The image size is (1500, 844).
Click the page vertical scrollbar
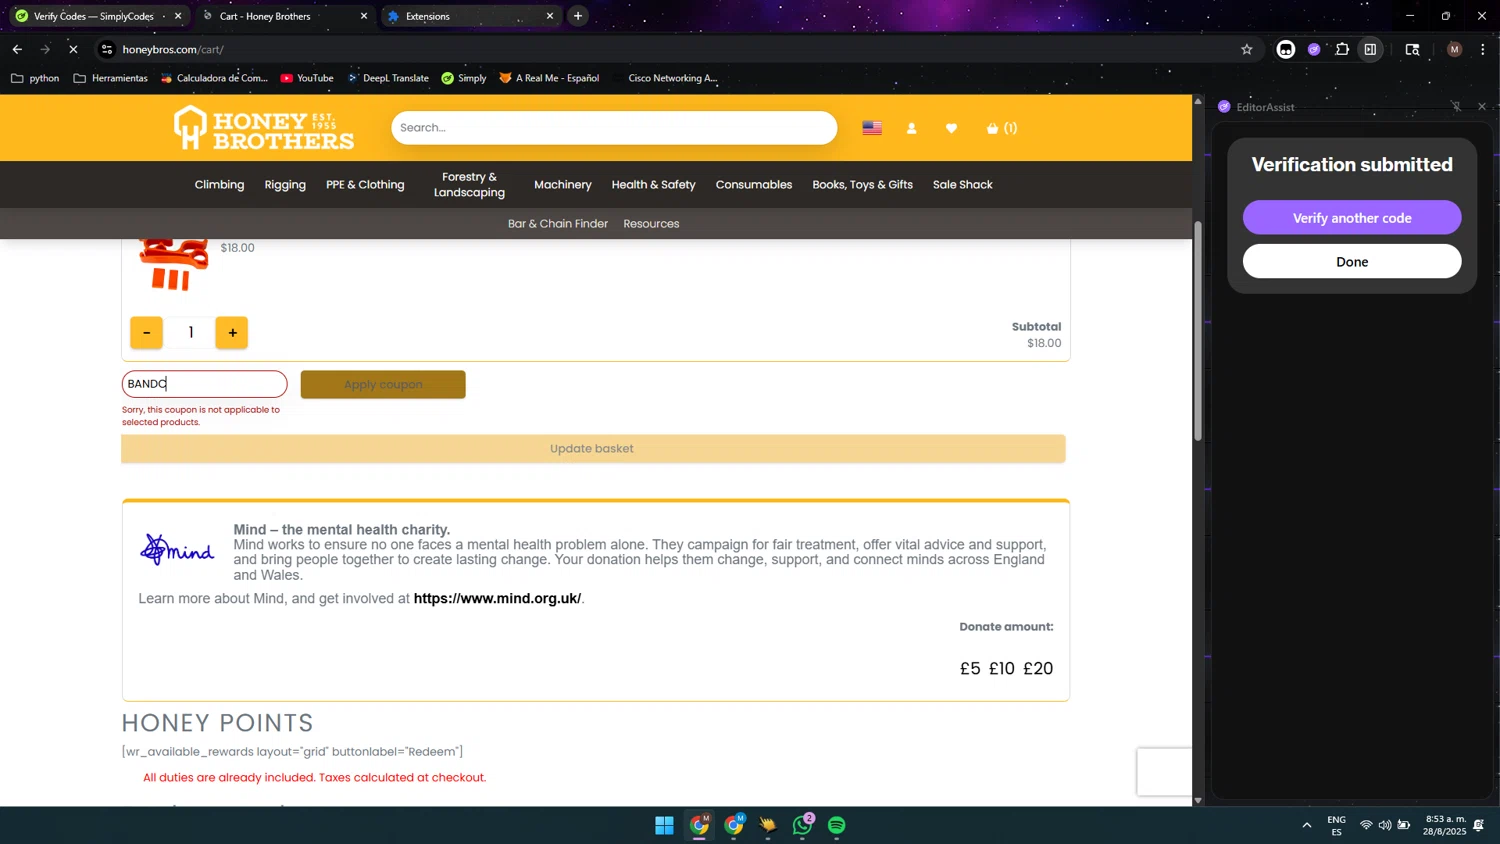pyautogui.click(x=1198, y=330)
